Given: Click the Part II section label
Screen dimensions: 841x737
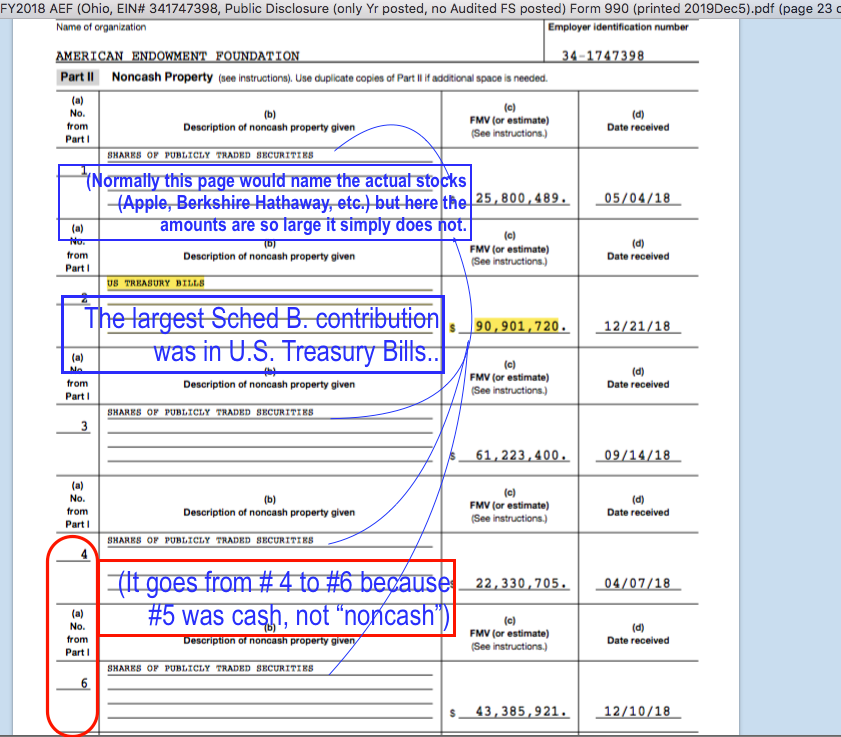Looking at the screenshot, I should pos(77,77).
